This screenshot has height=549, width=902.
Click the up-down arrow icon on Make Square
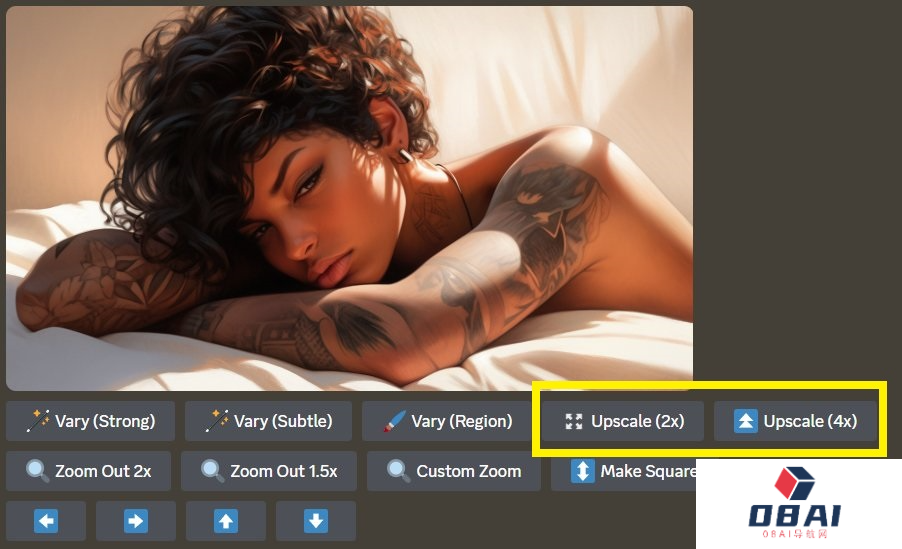[x=583, y=471]
